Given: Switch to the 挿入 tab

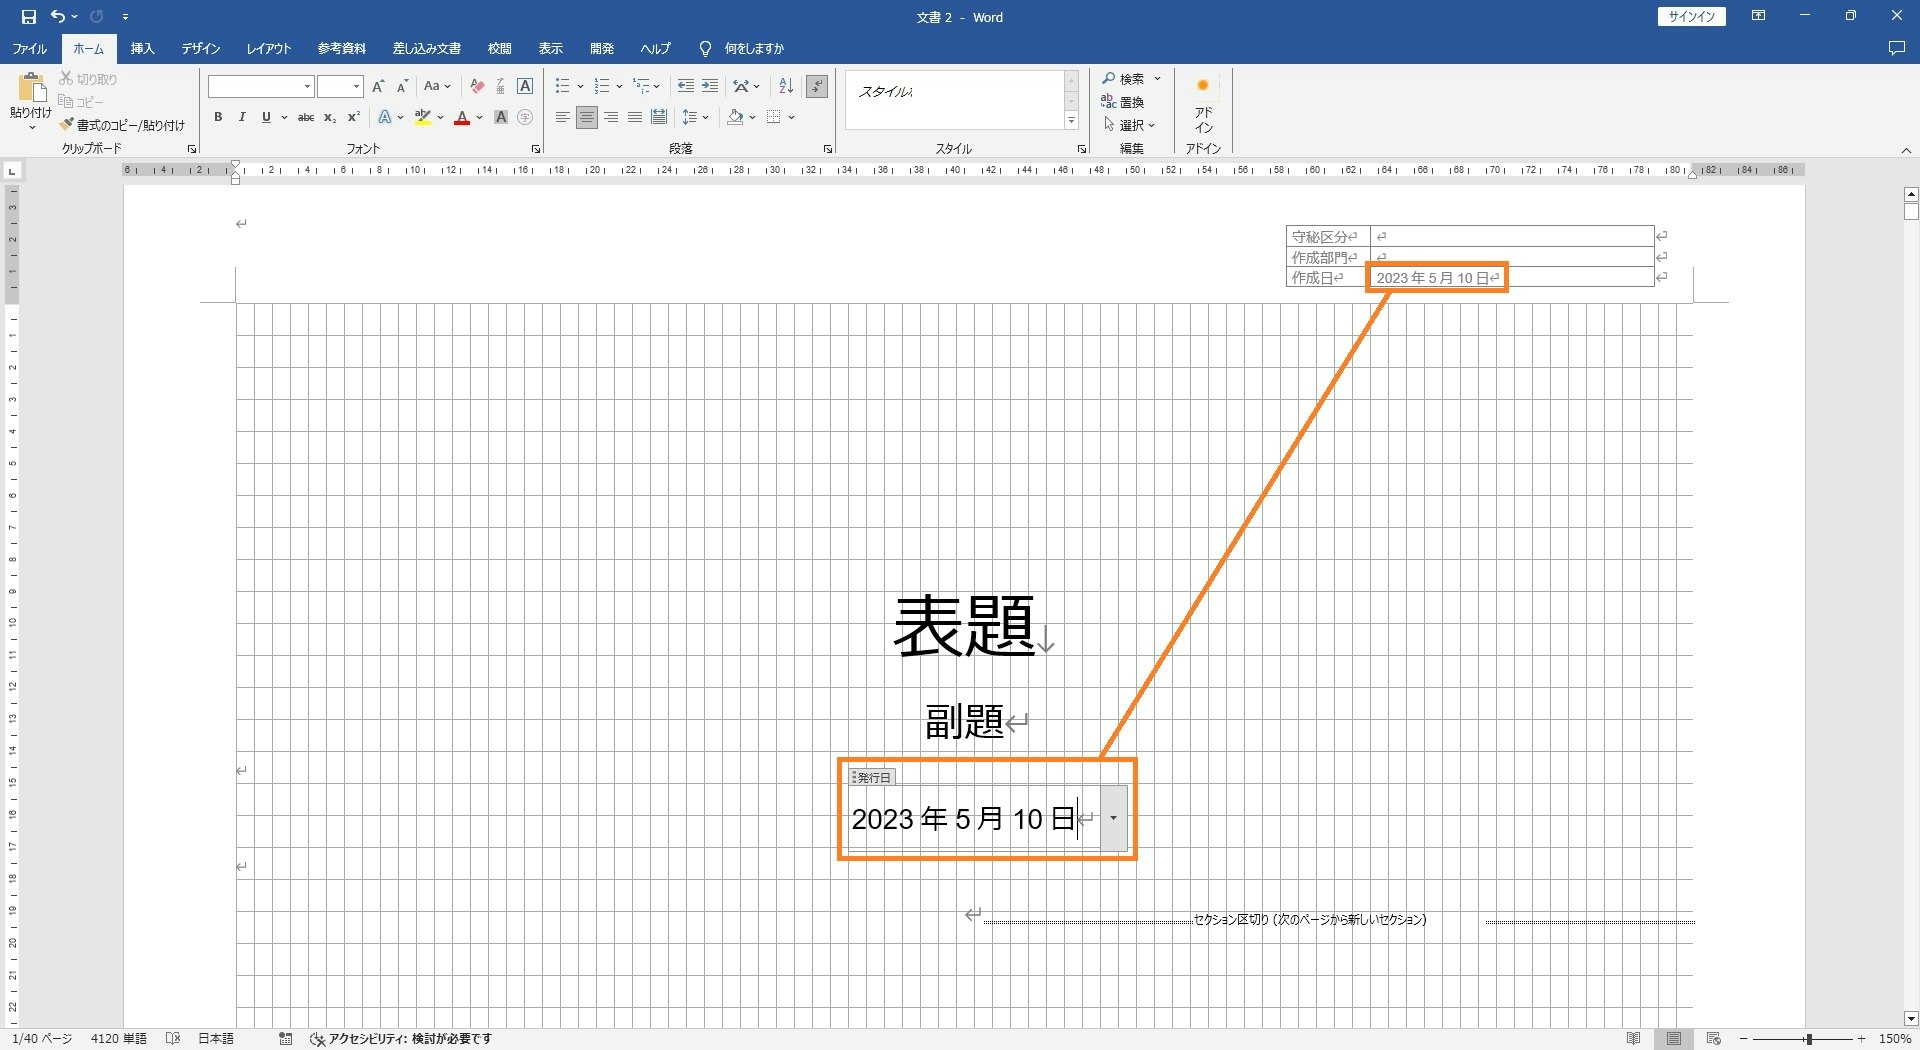Looking at the screenshot, I should pyautogui.click(x=143, y=48).
